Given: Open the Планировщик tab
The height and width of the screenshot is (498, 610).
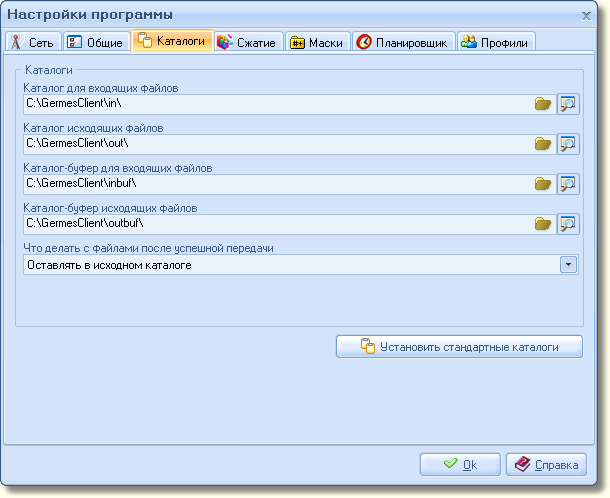Looking at the screenshot, I should (x=404, y=42).
